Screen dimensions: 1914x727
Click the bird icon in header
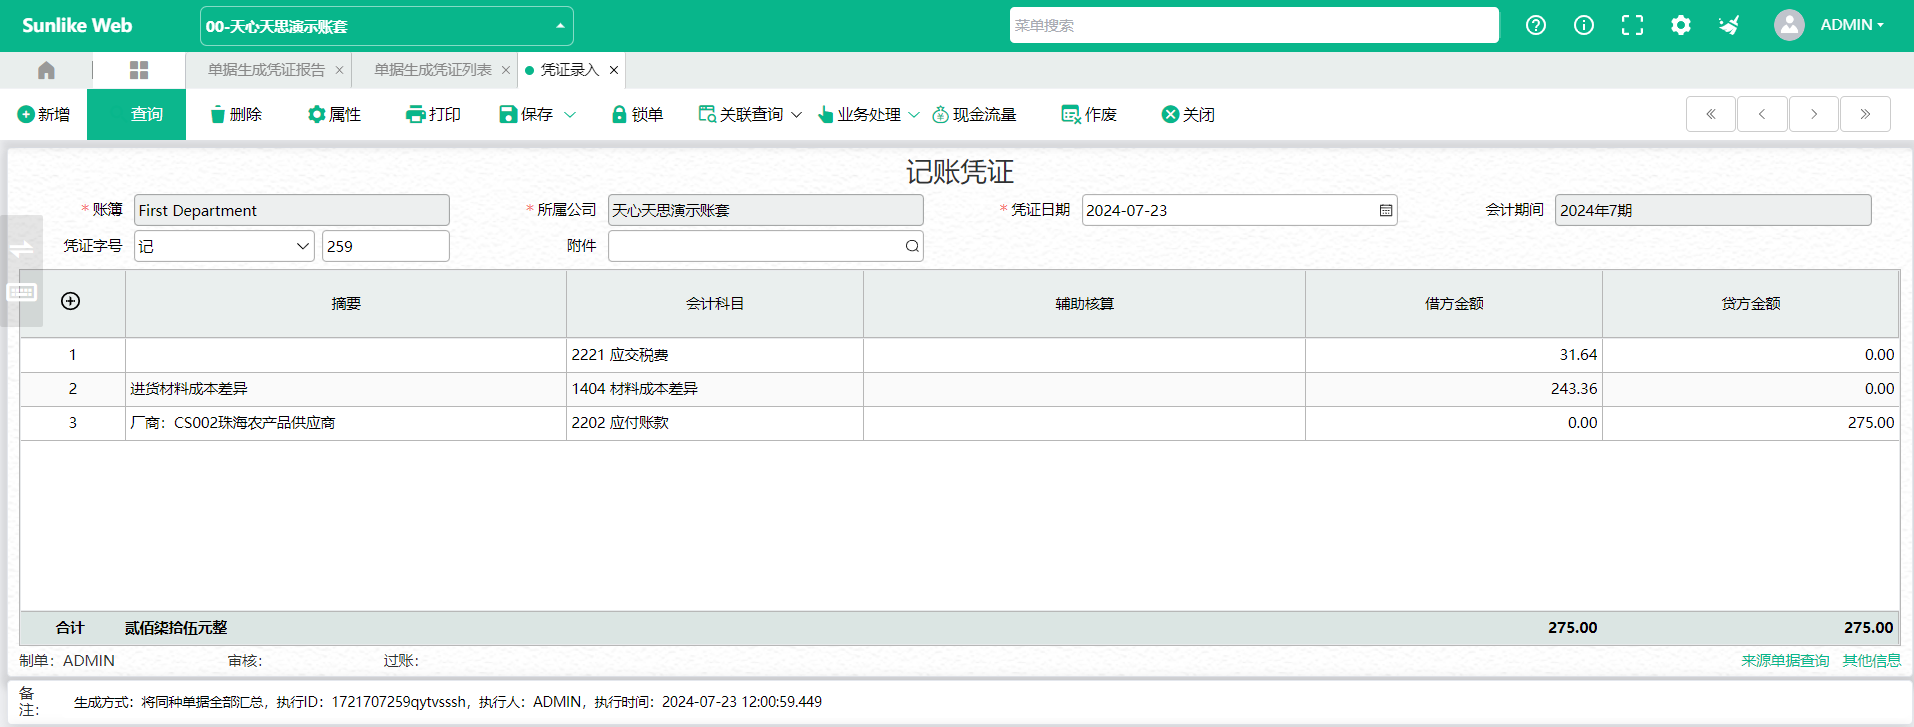coord(1729,25)
